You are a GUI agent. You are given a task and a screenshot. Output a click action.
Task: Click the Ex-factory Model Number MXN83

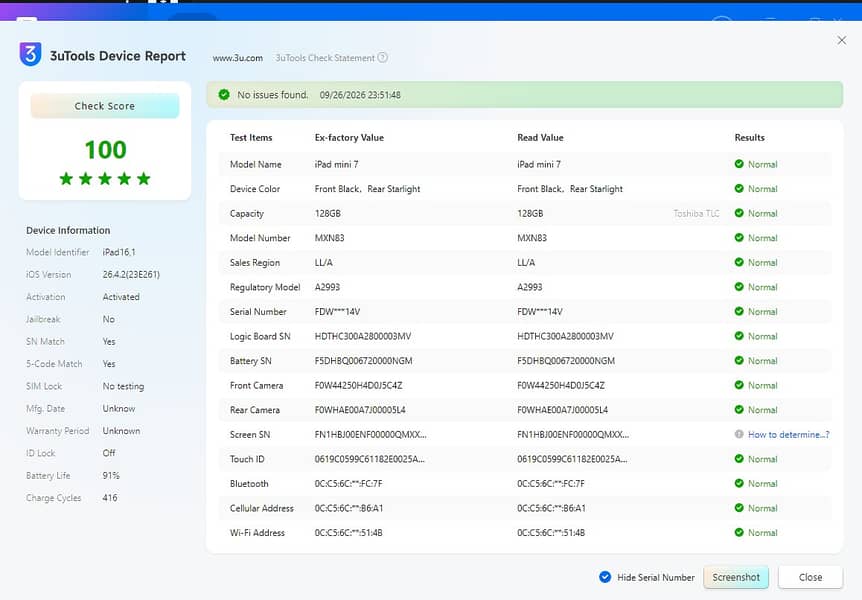coord(329,238)
